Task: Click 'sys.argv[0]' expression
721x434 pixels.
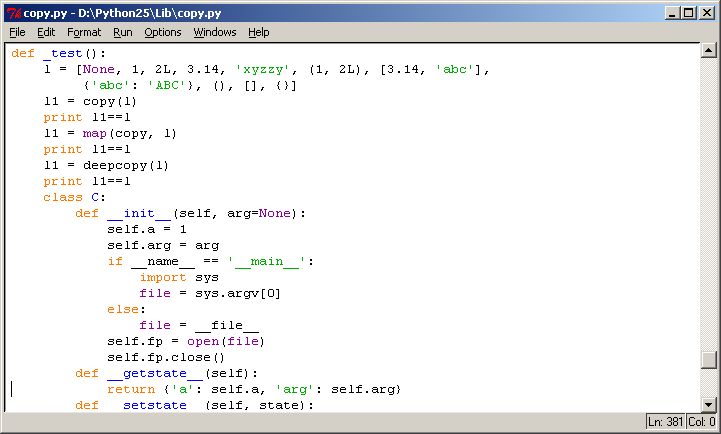Action: pos(238,293)
